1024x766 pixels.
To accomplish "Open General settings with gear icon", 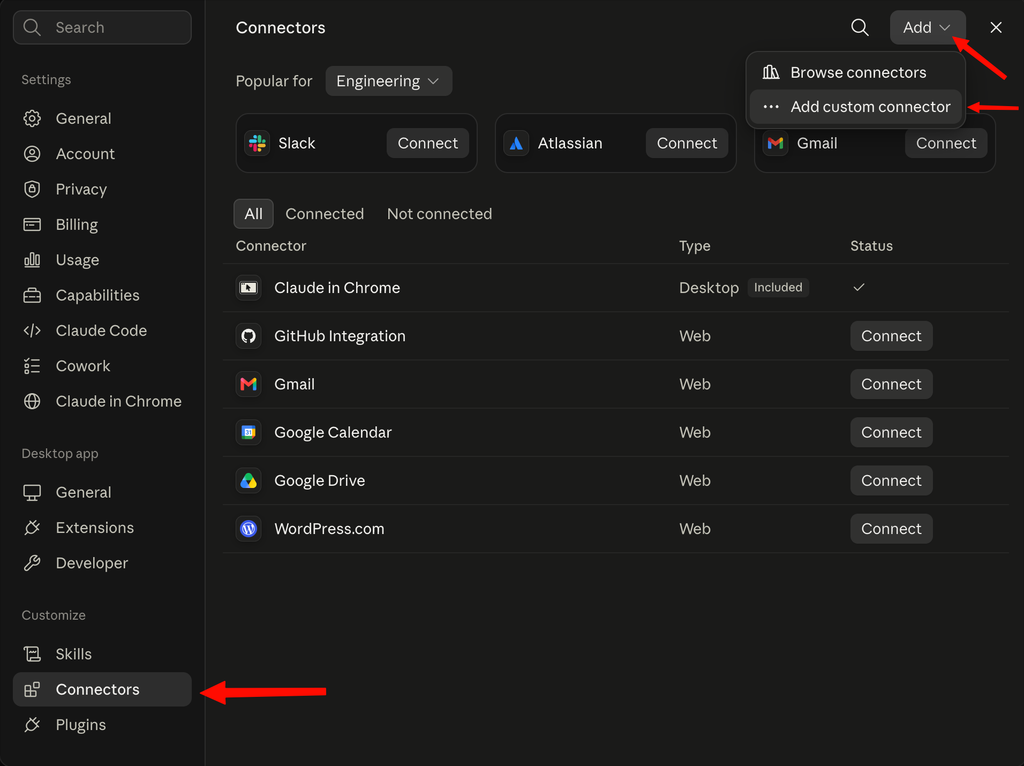I will click(x=103, y=118).
